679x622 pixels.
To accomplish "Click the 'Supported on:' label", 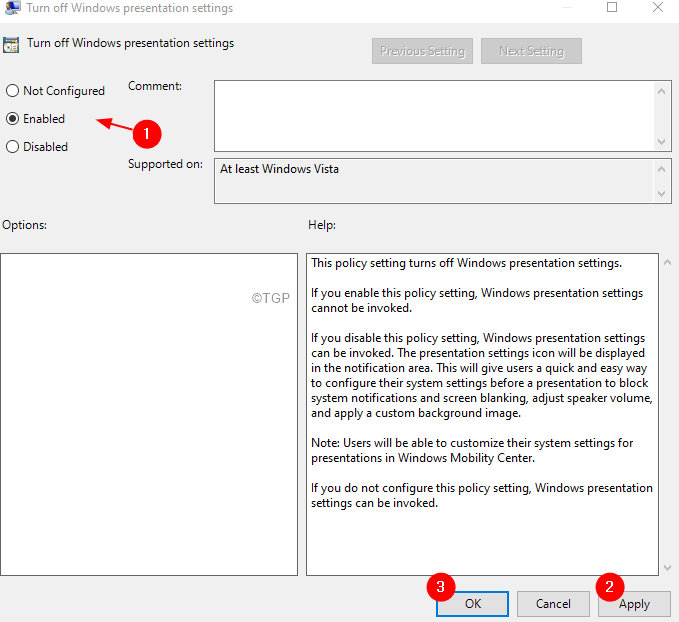I will [165, 164].
